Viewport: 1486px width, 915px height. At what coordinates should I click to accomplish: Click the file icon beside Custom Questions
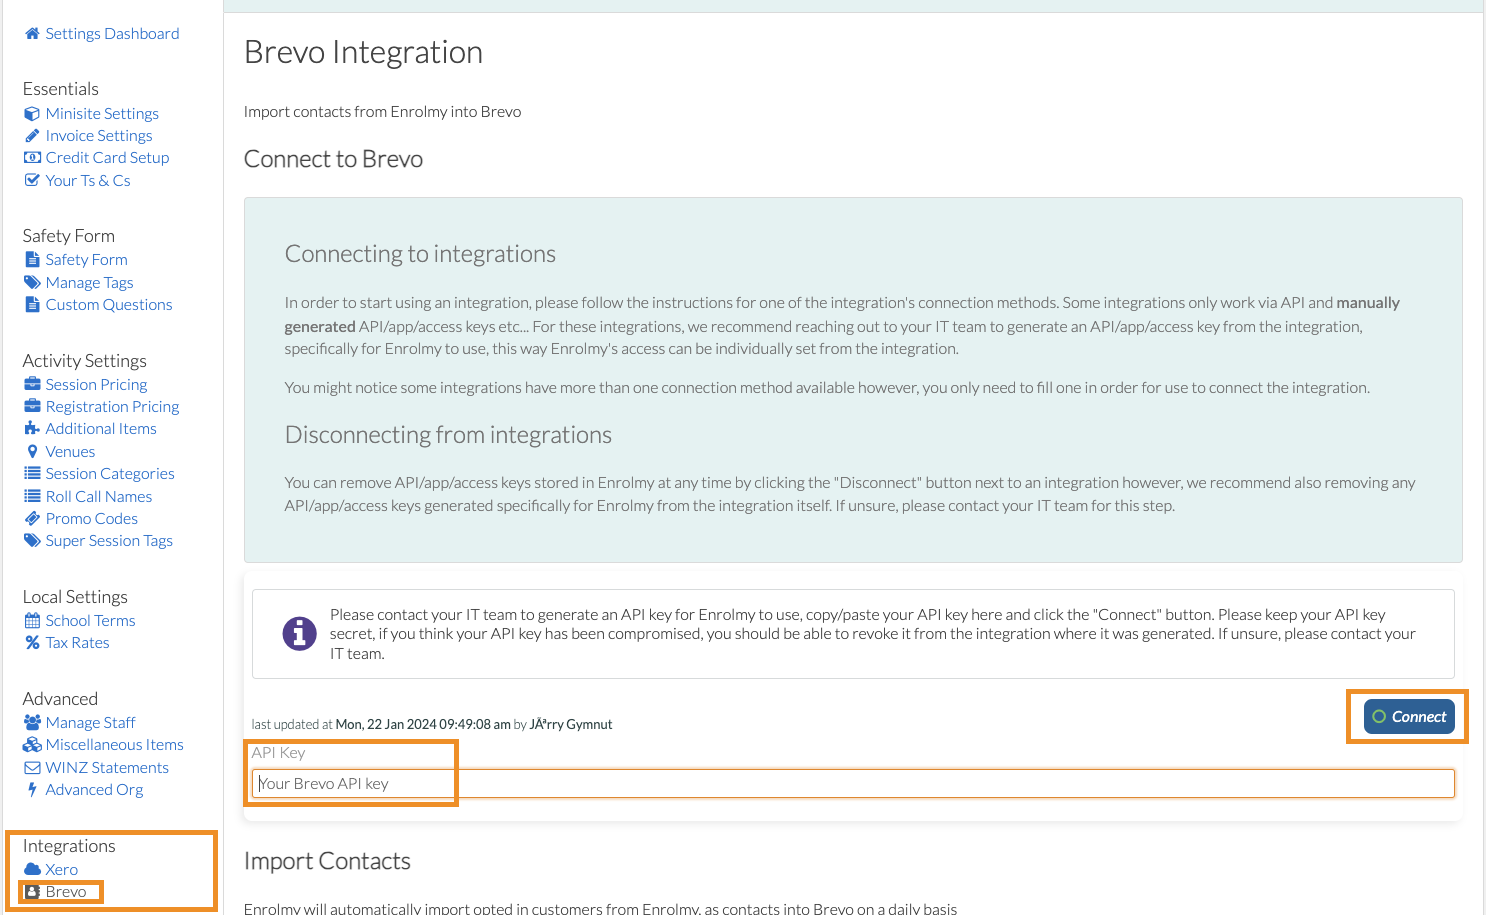32,305
